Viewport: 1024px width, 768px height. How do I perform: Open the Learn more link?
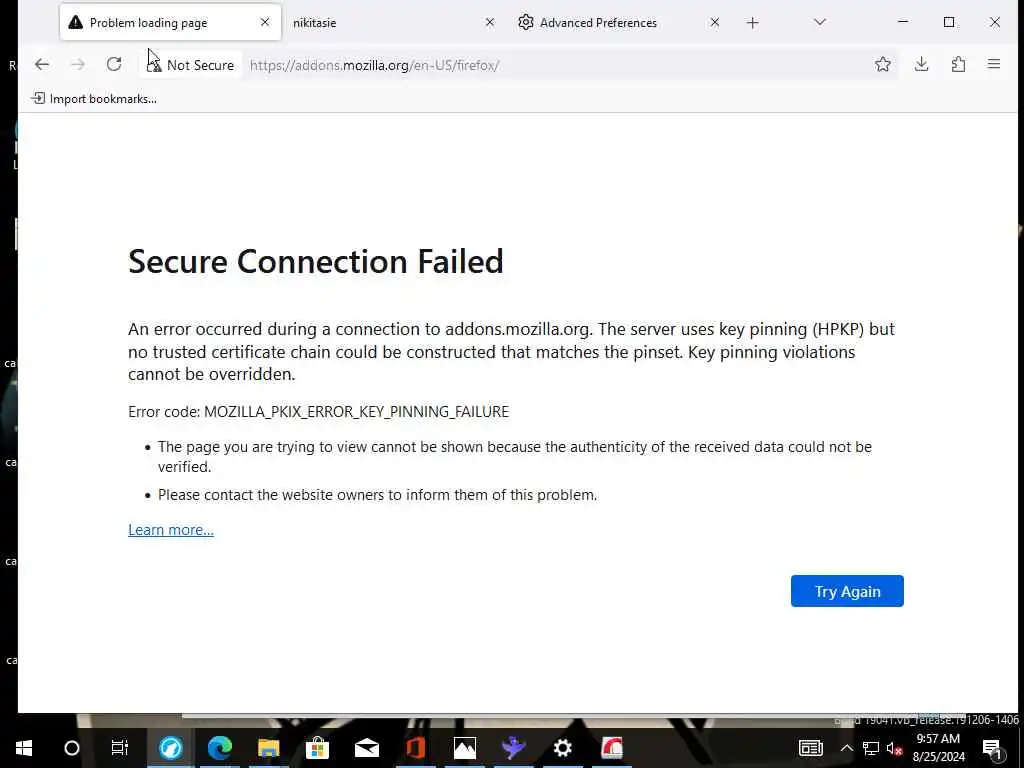(171, 530)
